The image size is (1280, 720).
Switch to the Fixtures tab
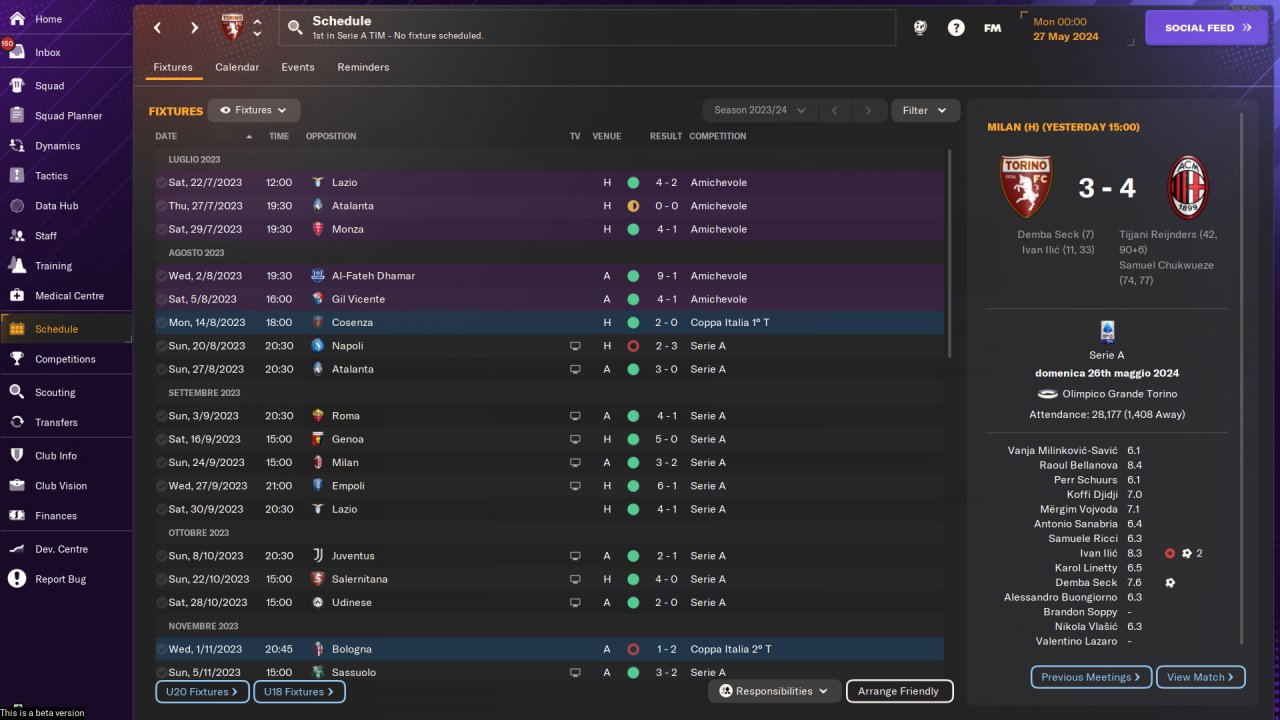point(173,67)
